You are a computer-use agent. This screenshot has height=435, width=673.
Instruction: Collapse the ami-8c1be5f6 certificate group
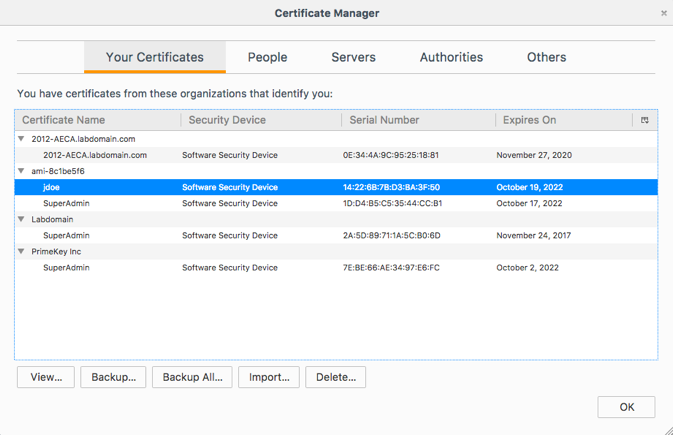click(22, 171)
